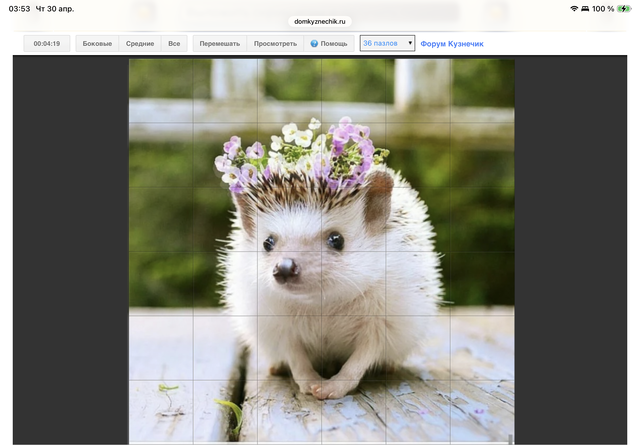Tap the domkyznechik.ru address bar

(320, 20)
